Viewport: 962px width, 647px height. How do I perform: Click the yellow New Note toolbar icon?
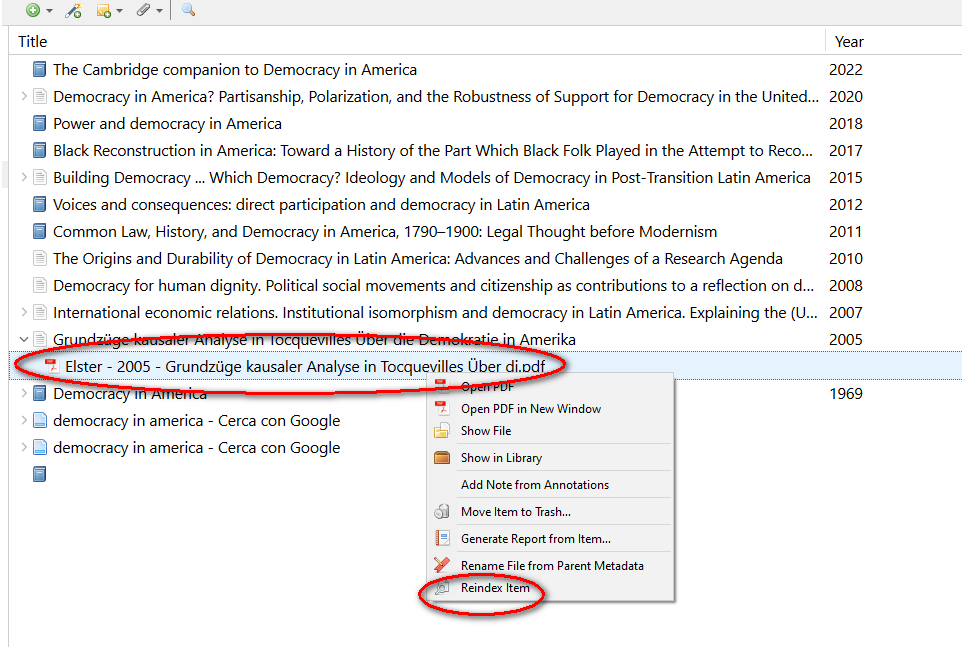pyautogui.click(x=103, y=10)
